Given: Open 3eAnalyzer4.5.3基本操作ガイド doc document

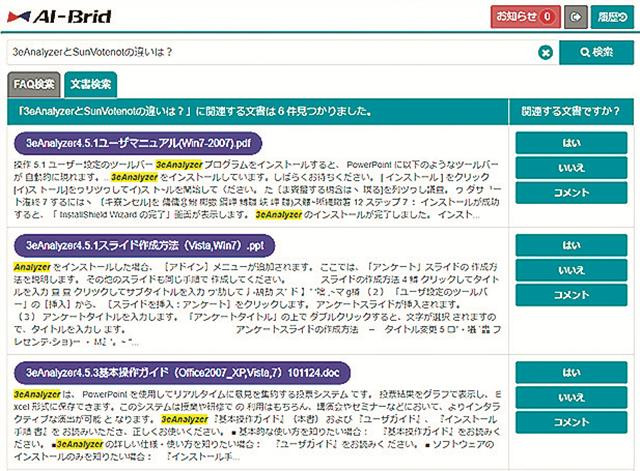Looking at the screenshot, I should coord(182,373).
